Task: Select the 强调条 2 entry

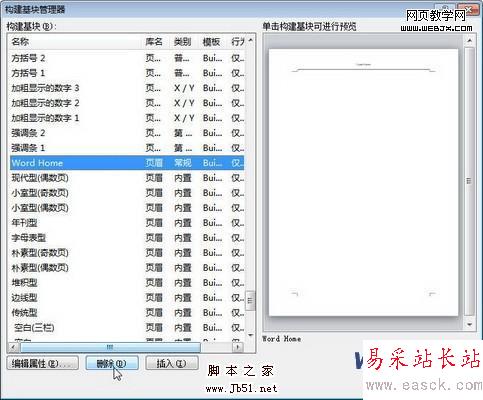Action: [127, 133]
